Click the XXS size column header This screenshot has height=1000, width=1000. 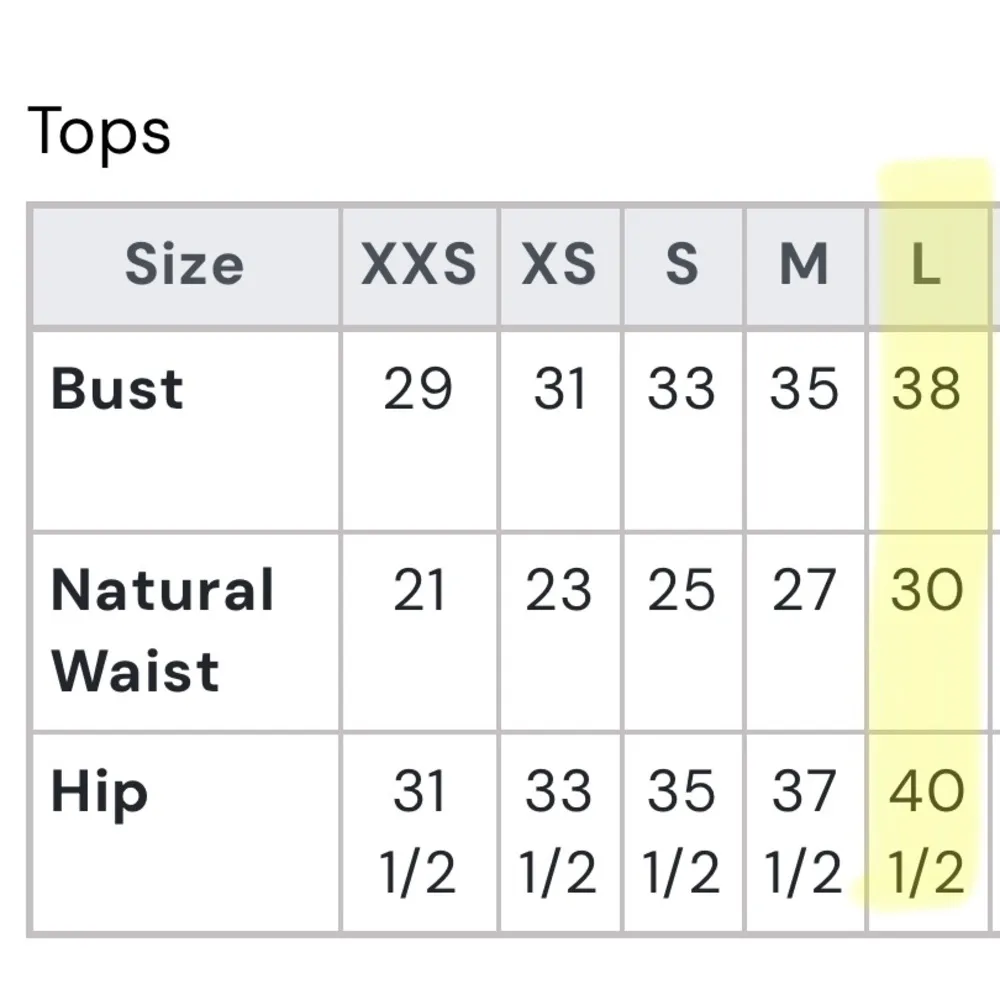point(419,265)
